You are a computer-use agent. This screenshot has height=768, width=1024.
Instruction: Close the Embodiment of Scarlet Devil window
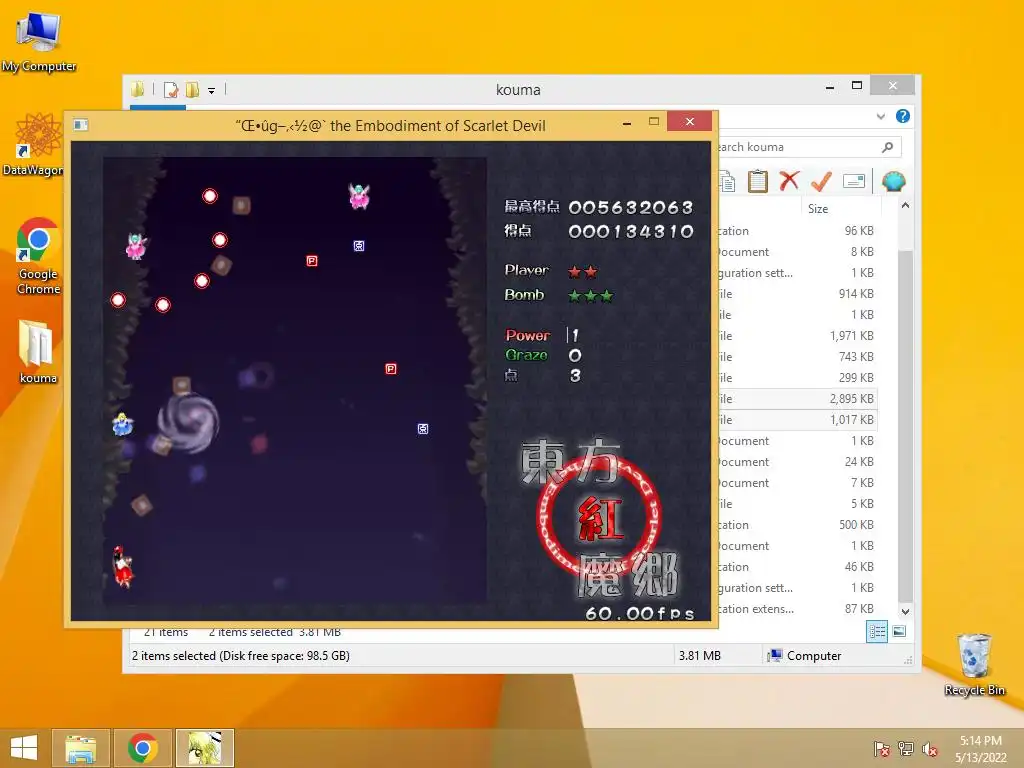point(690,121)
